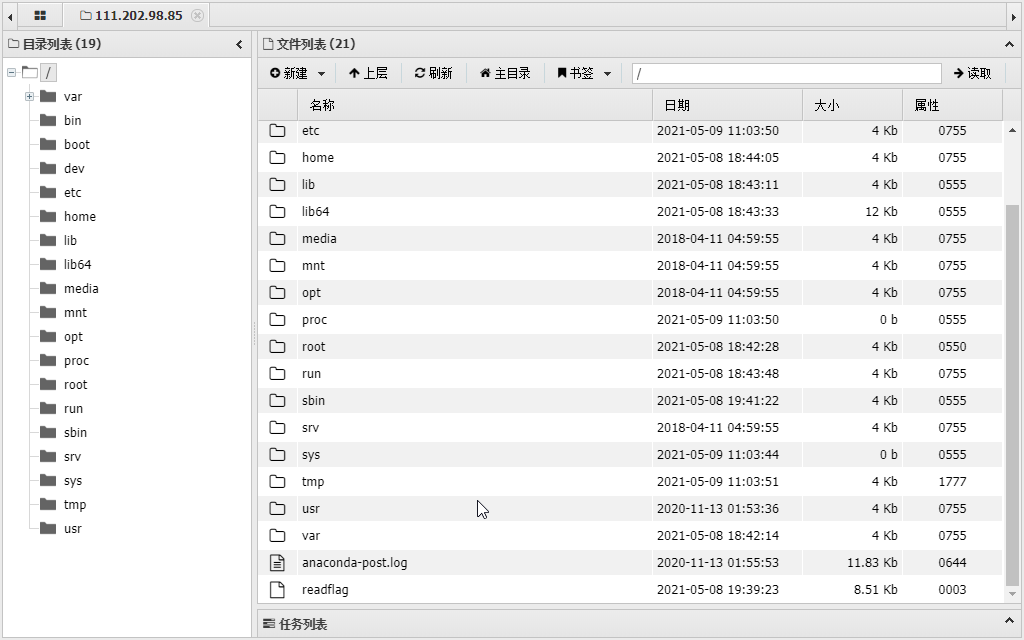1024x640 pixels.
Task: Click the left tab scroll arrow
Action: point(10,16)
